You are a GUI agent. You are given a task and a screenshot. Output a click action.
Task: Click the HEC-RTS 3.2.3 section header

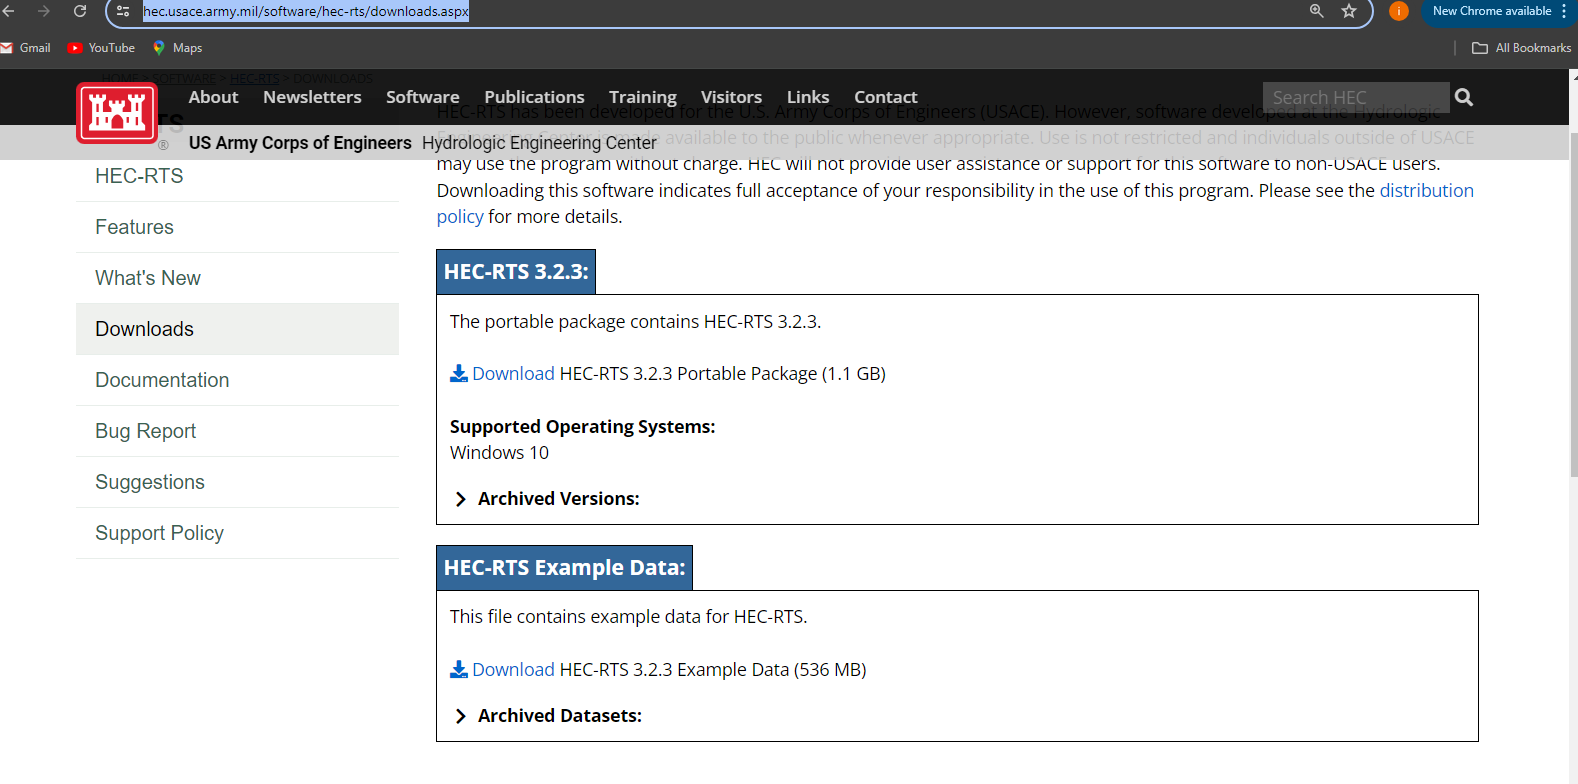(516, 272)
